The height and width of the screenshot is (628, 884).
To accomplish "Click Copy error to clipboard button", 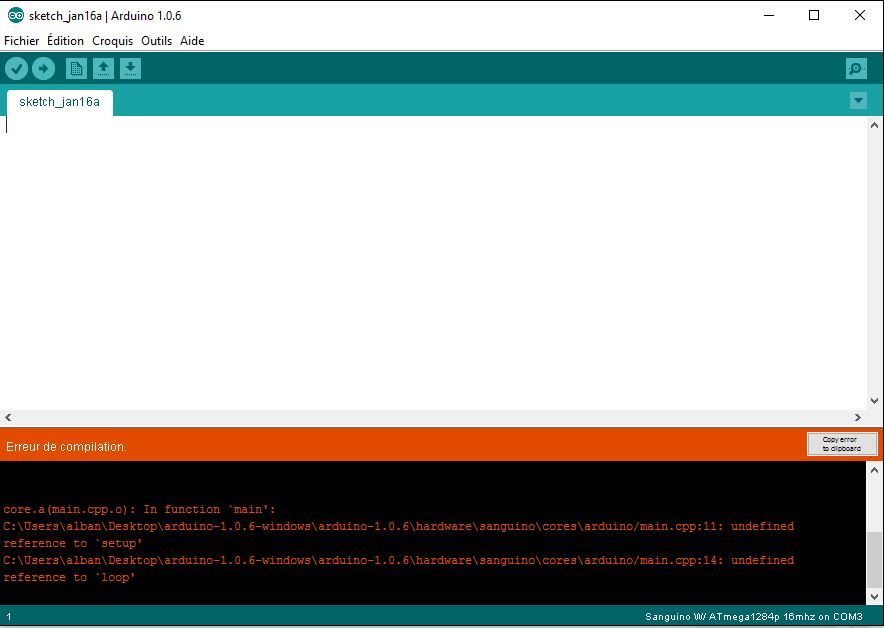I will click(x=842, y=444).
